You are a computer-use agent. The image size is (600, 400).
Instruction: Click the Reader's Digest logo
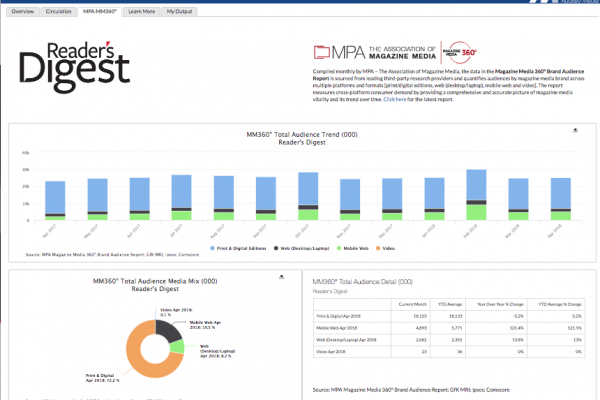point(75,67)
